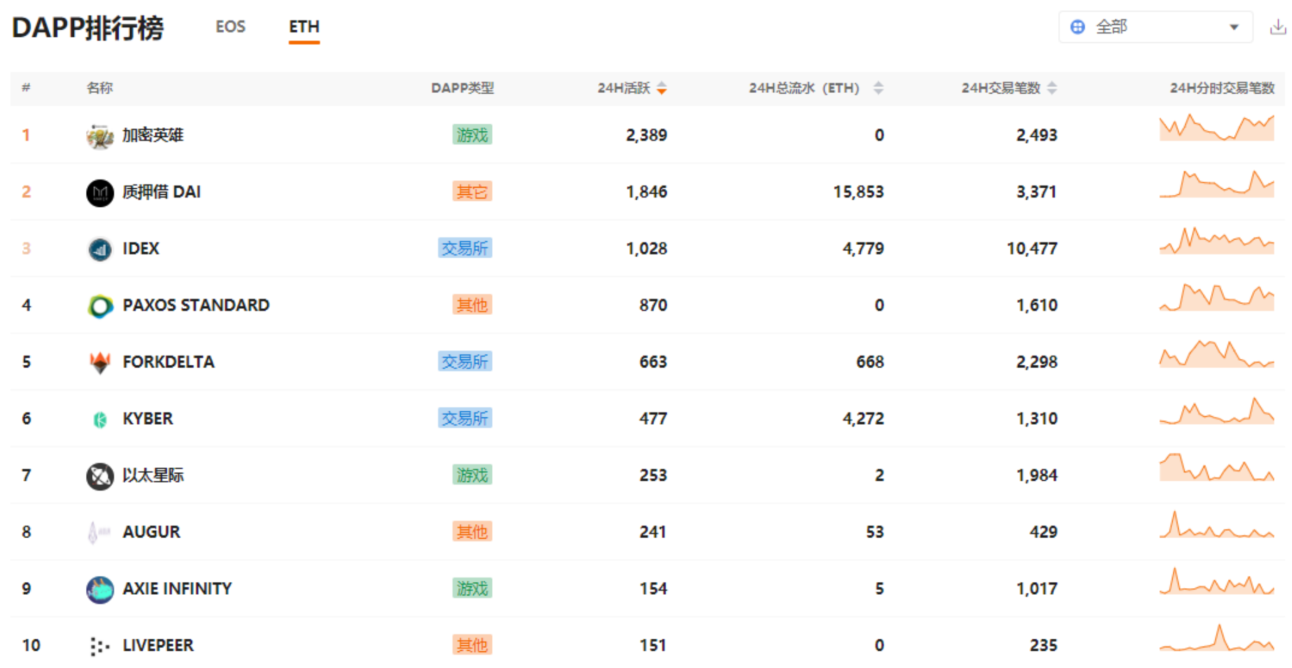Viewport: 1292px width, 668px height.
Task: Click the IDEX logo icon
Action: (100, 249)
